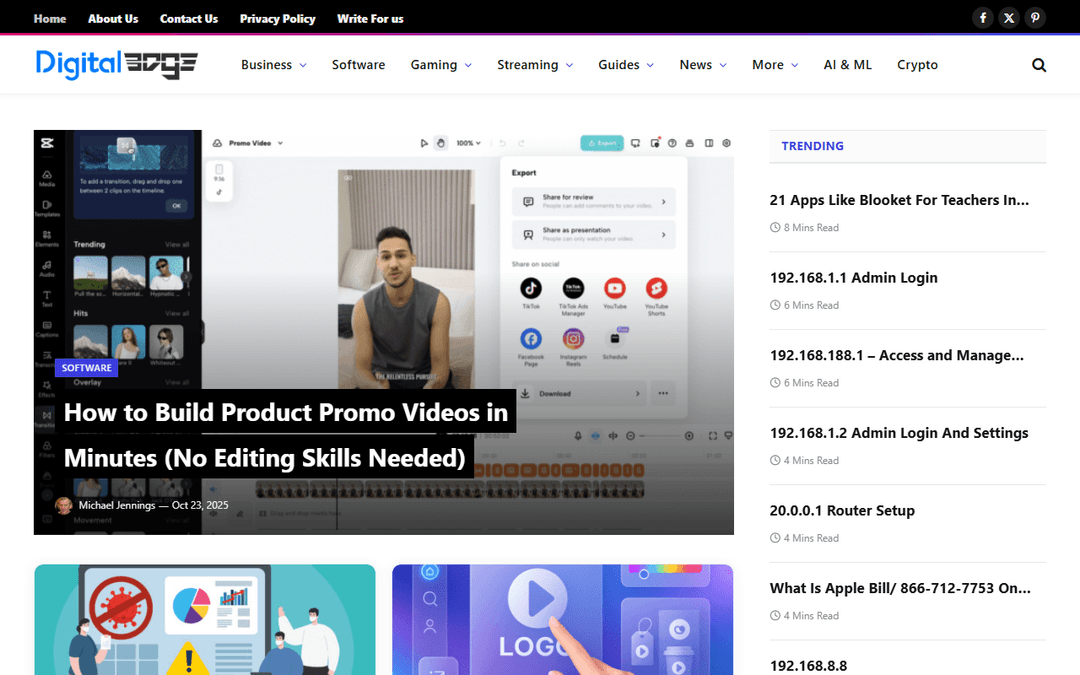This screenshot has height=675, width=1080.
Task: Click the TRENDING section heading
Action: 812,146
